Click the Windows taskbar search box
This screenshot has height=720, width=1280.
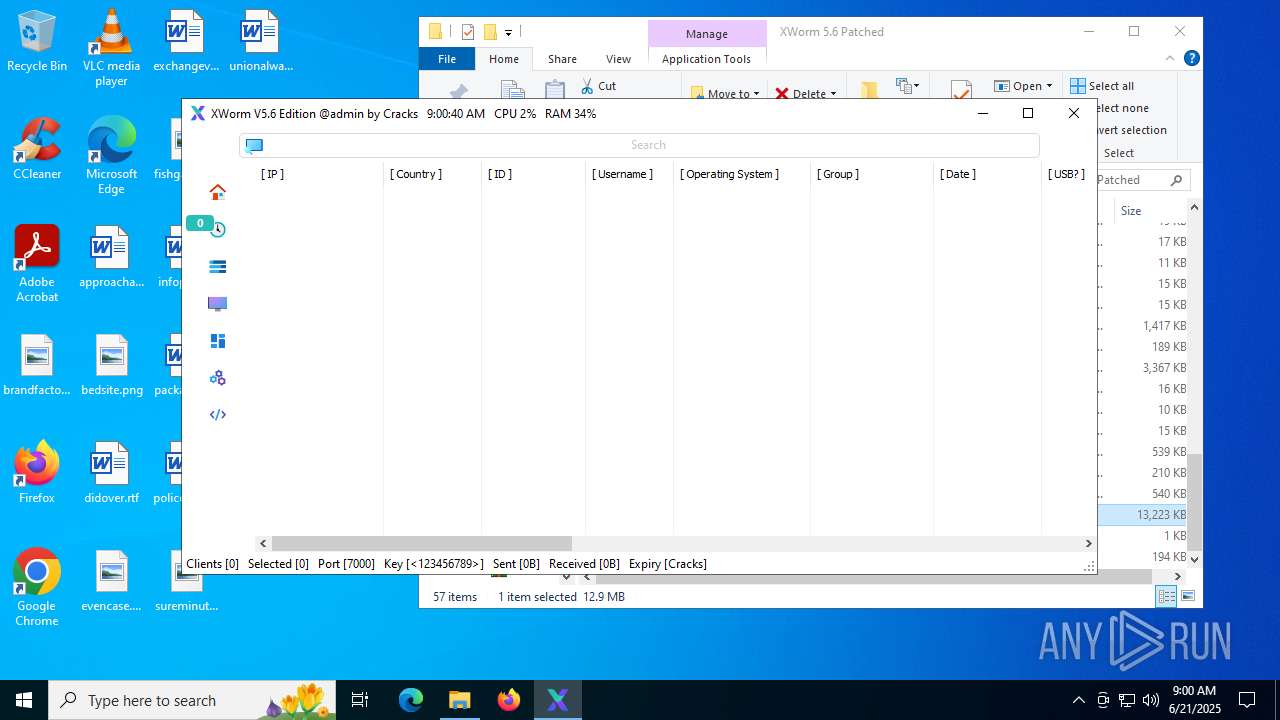point(194,700)
